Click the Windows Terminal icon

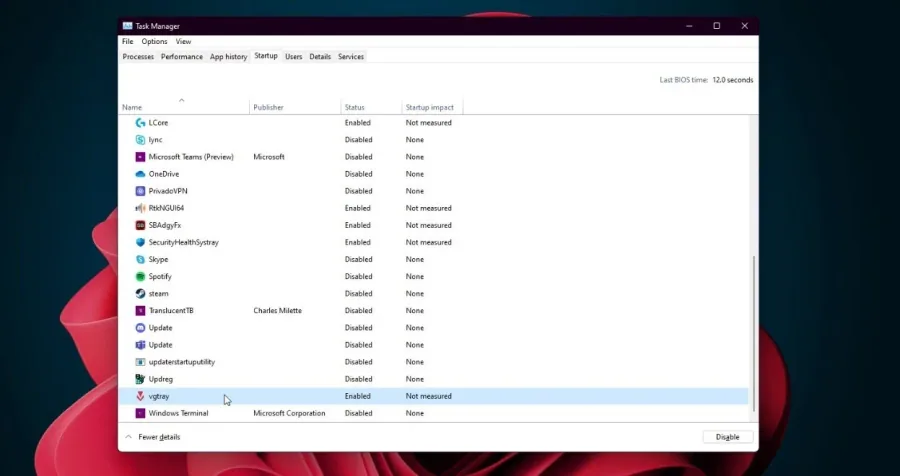coord(140,413)
